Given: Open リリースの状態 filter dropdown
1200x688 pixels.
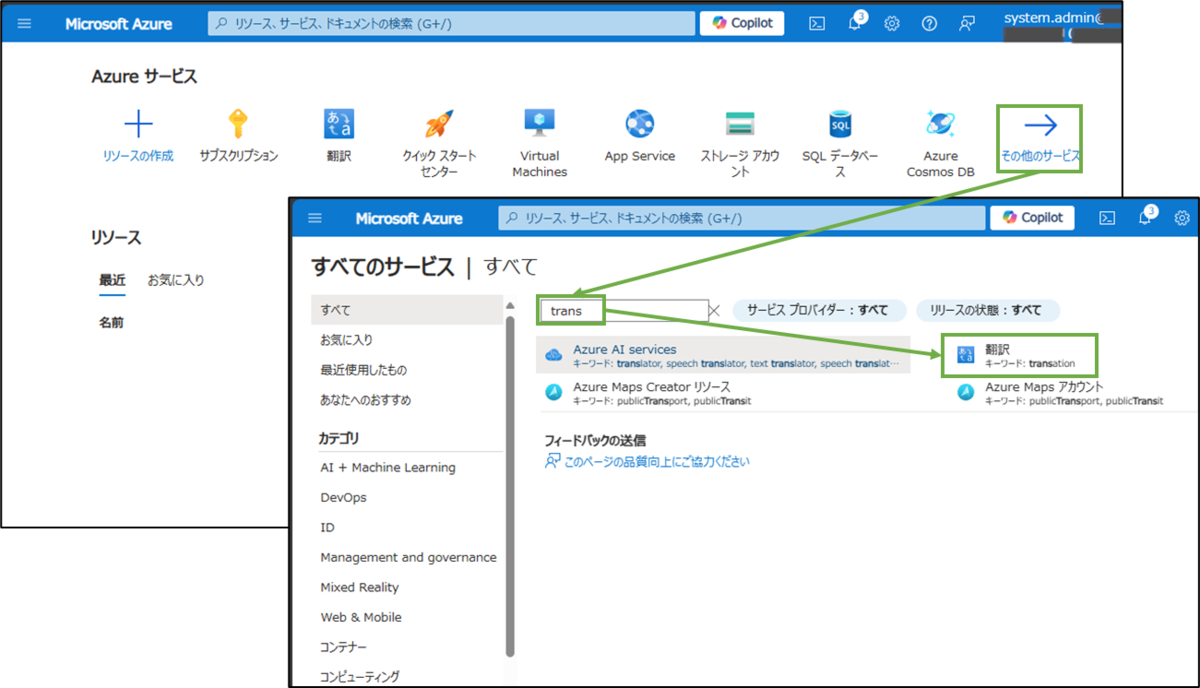Looking at the screenshot, I should pyautogui.click(x=986, y=311).
